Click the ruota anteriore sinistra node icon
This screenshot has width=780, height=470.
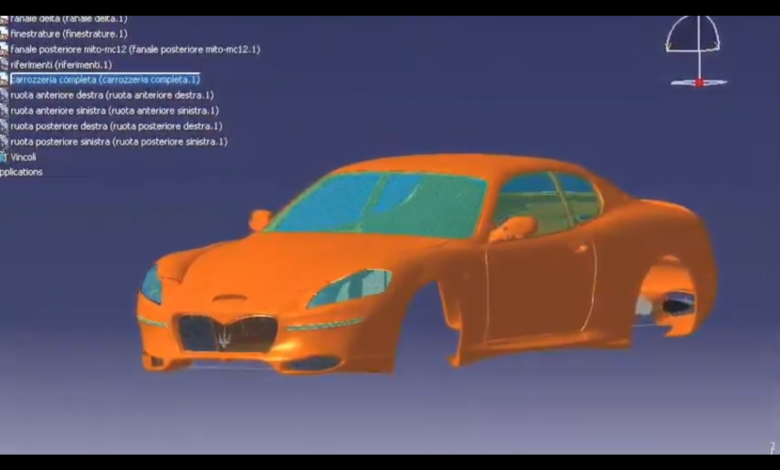point(4,110)
